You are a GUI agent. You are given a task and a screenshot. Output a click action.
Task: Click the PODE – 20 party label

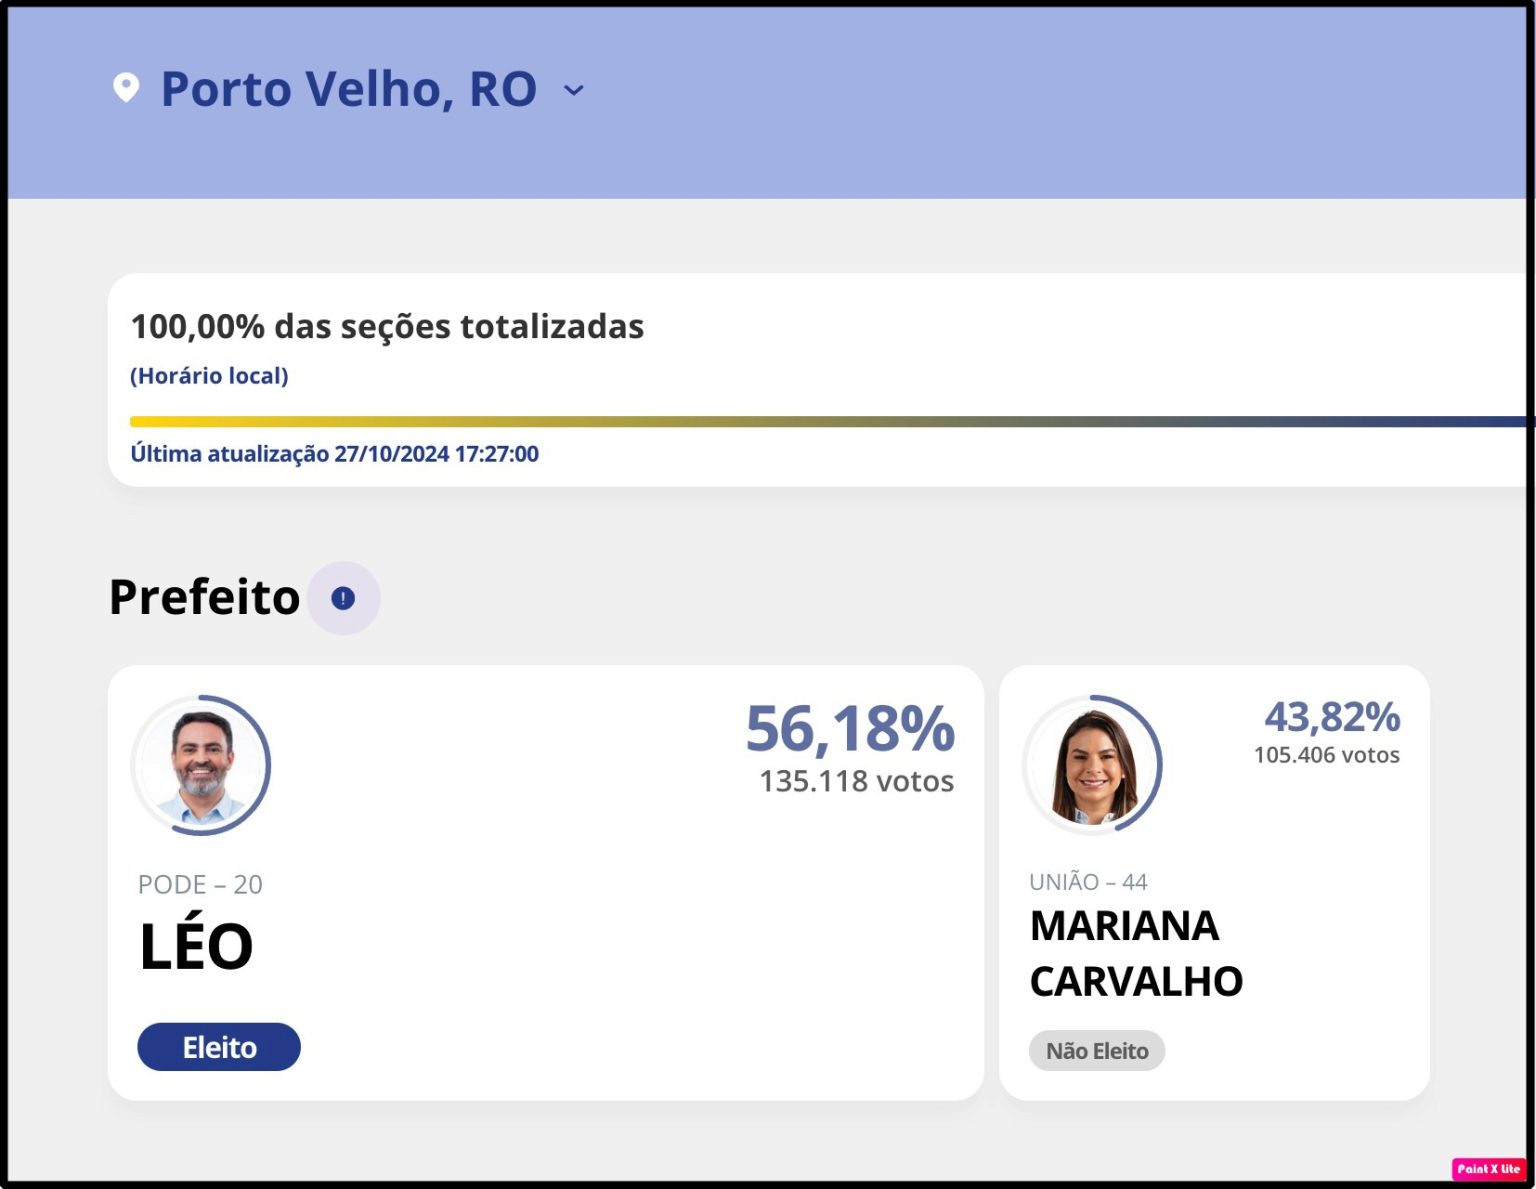coord(200,885)
